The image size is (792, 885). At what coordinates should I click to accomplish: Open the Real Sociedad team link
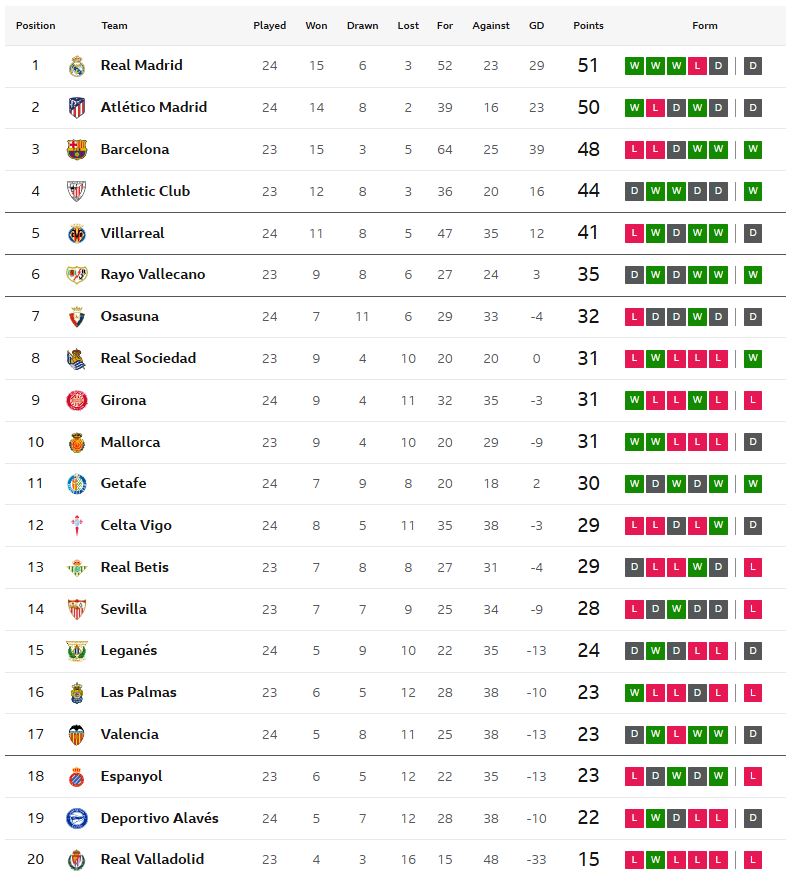click(148, 358)
